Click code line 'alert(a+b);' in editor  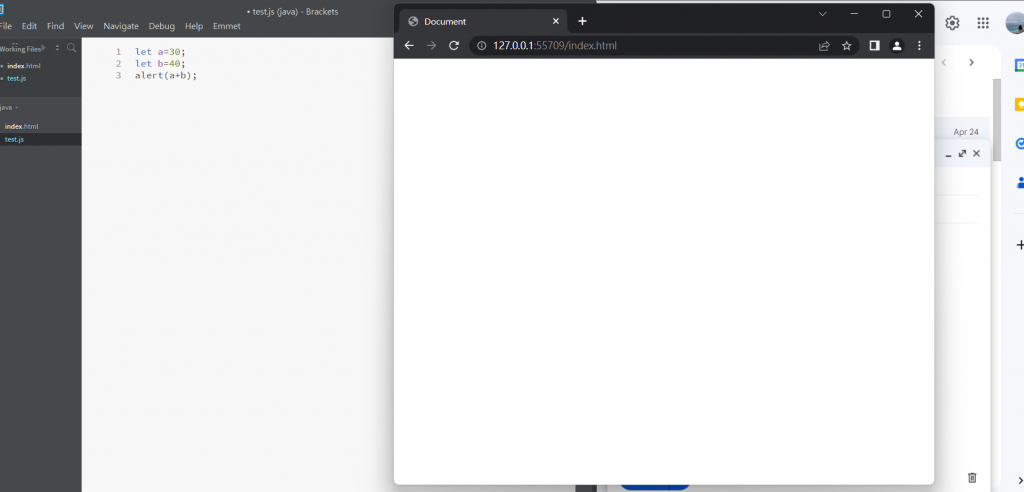(166, 75)
